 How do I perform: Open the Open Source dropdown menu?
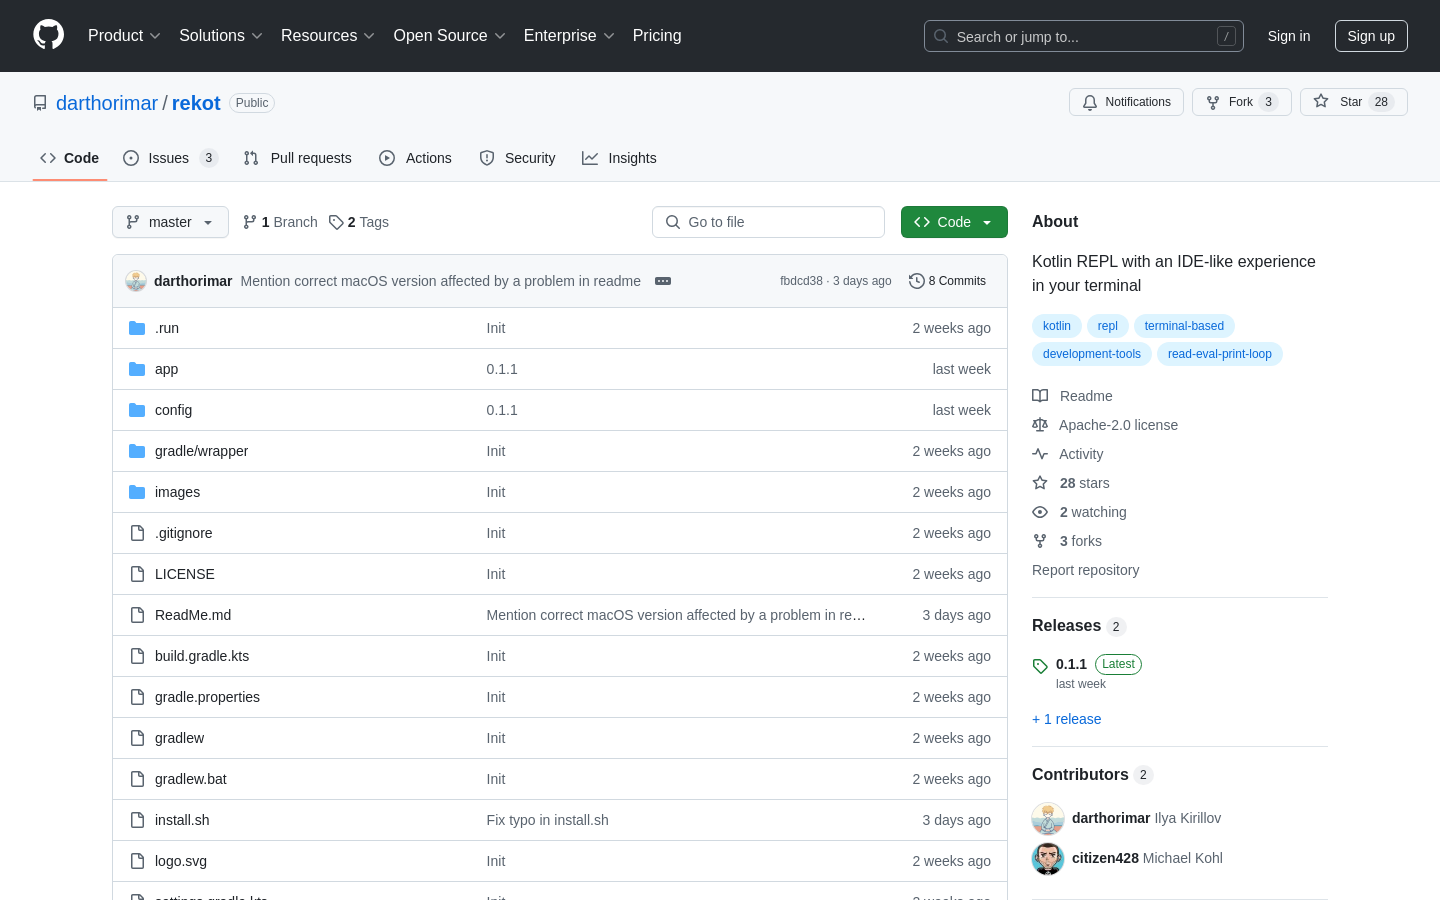[450, 36]
